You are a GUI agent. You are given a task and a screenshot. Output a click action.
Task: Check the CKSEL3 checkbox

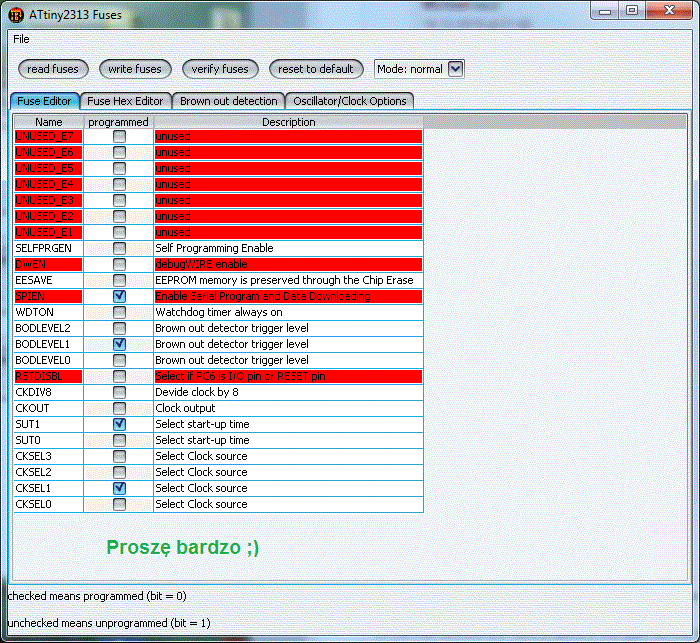119,456
